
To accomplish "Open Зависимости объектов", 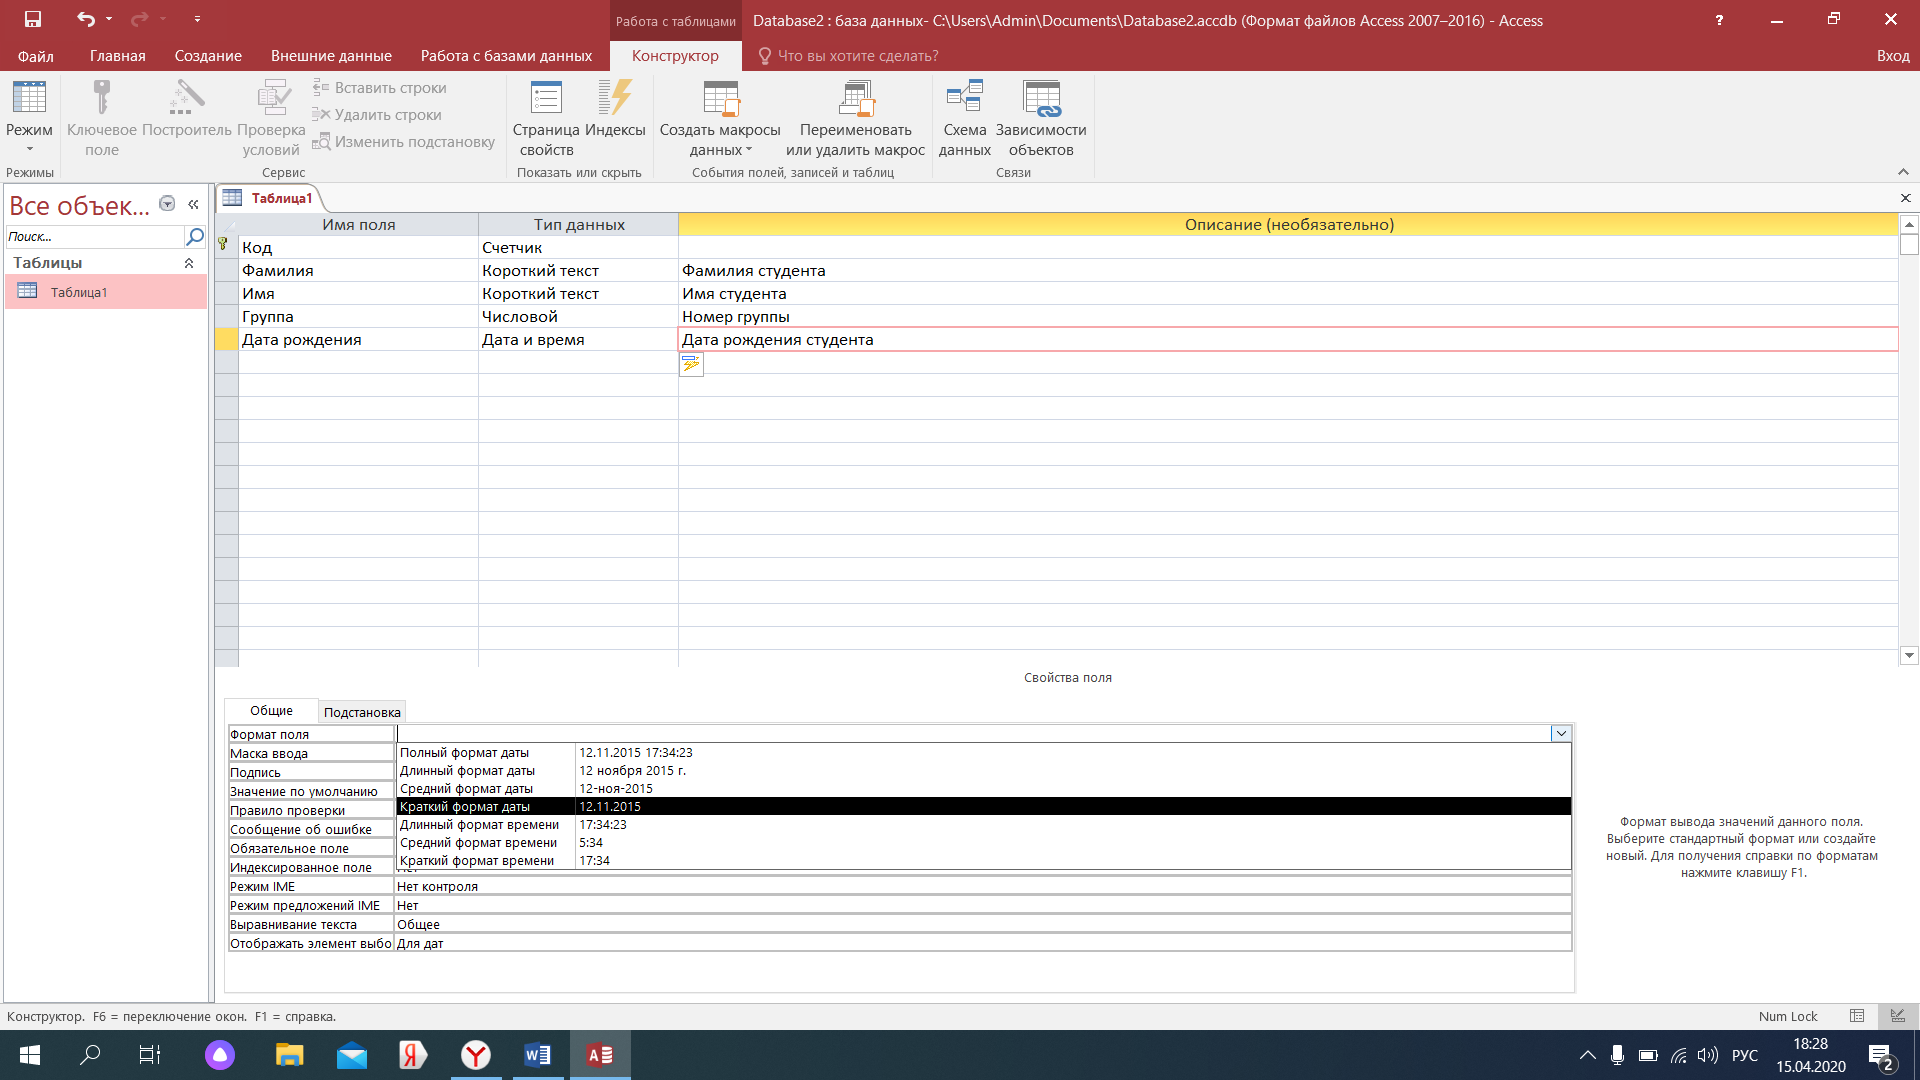I will pos(1041,118).
